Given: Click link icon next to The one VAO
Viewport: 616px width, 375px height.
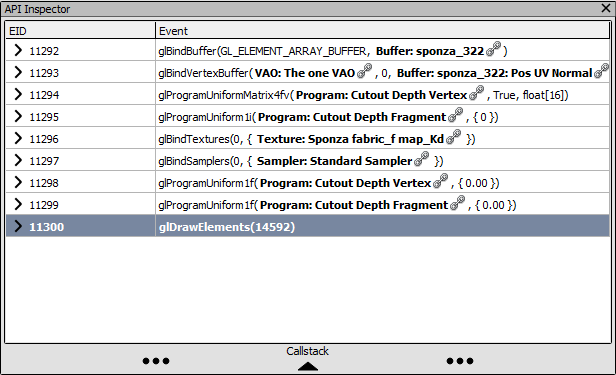Looking at the screenshot, I should click(x=364, y=71).
